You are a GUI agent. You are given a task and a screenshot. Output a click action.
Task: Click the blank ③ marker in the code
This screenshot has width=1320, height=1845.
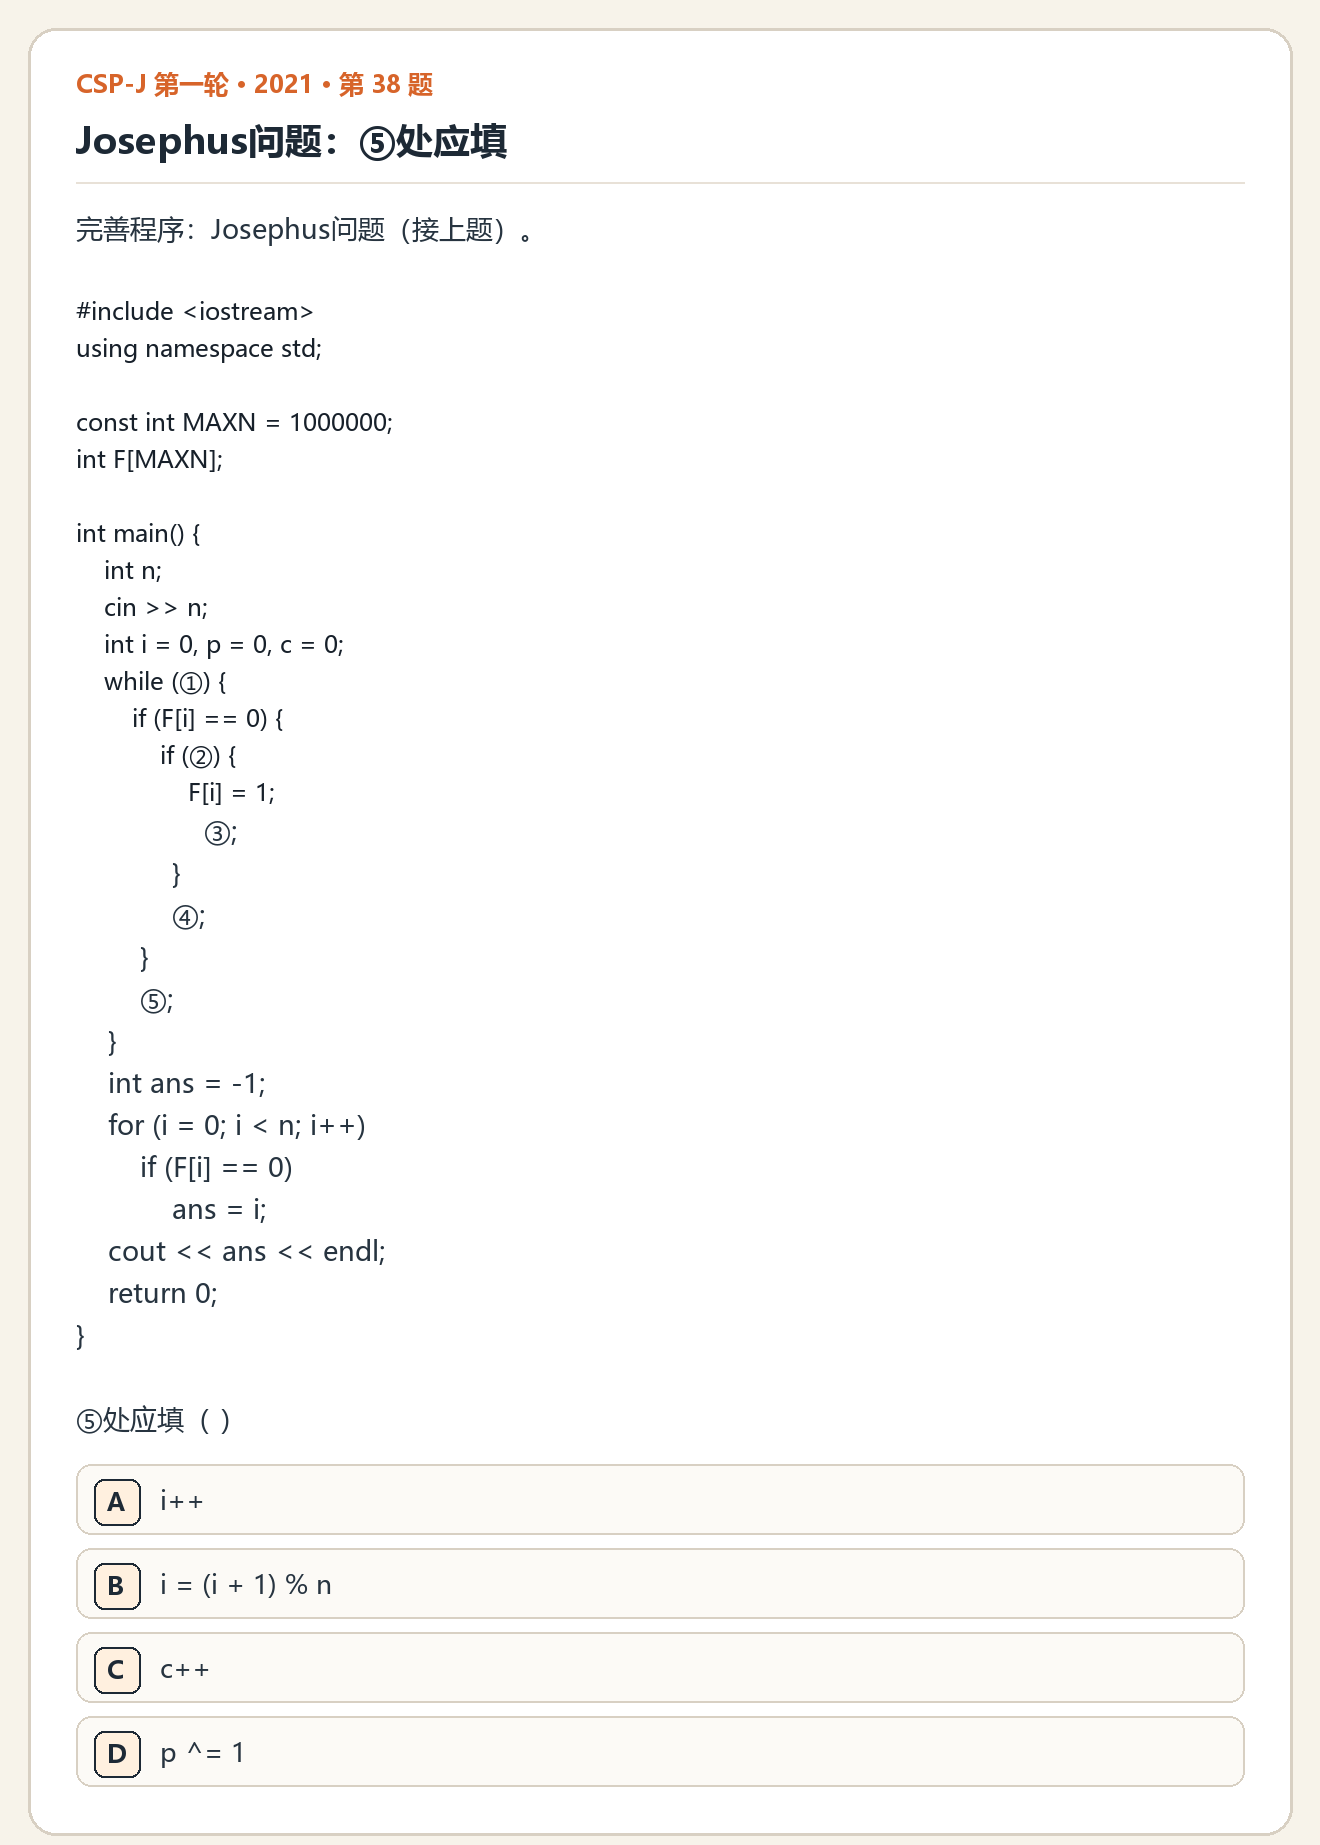click(218, 833)
